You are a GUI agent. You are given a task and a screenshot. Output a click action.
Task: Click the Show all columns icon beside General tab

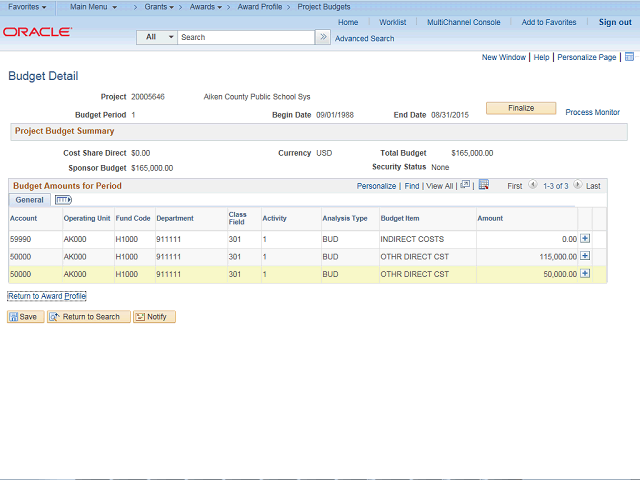[63, 200]
